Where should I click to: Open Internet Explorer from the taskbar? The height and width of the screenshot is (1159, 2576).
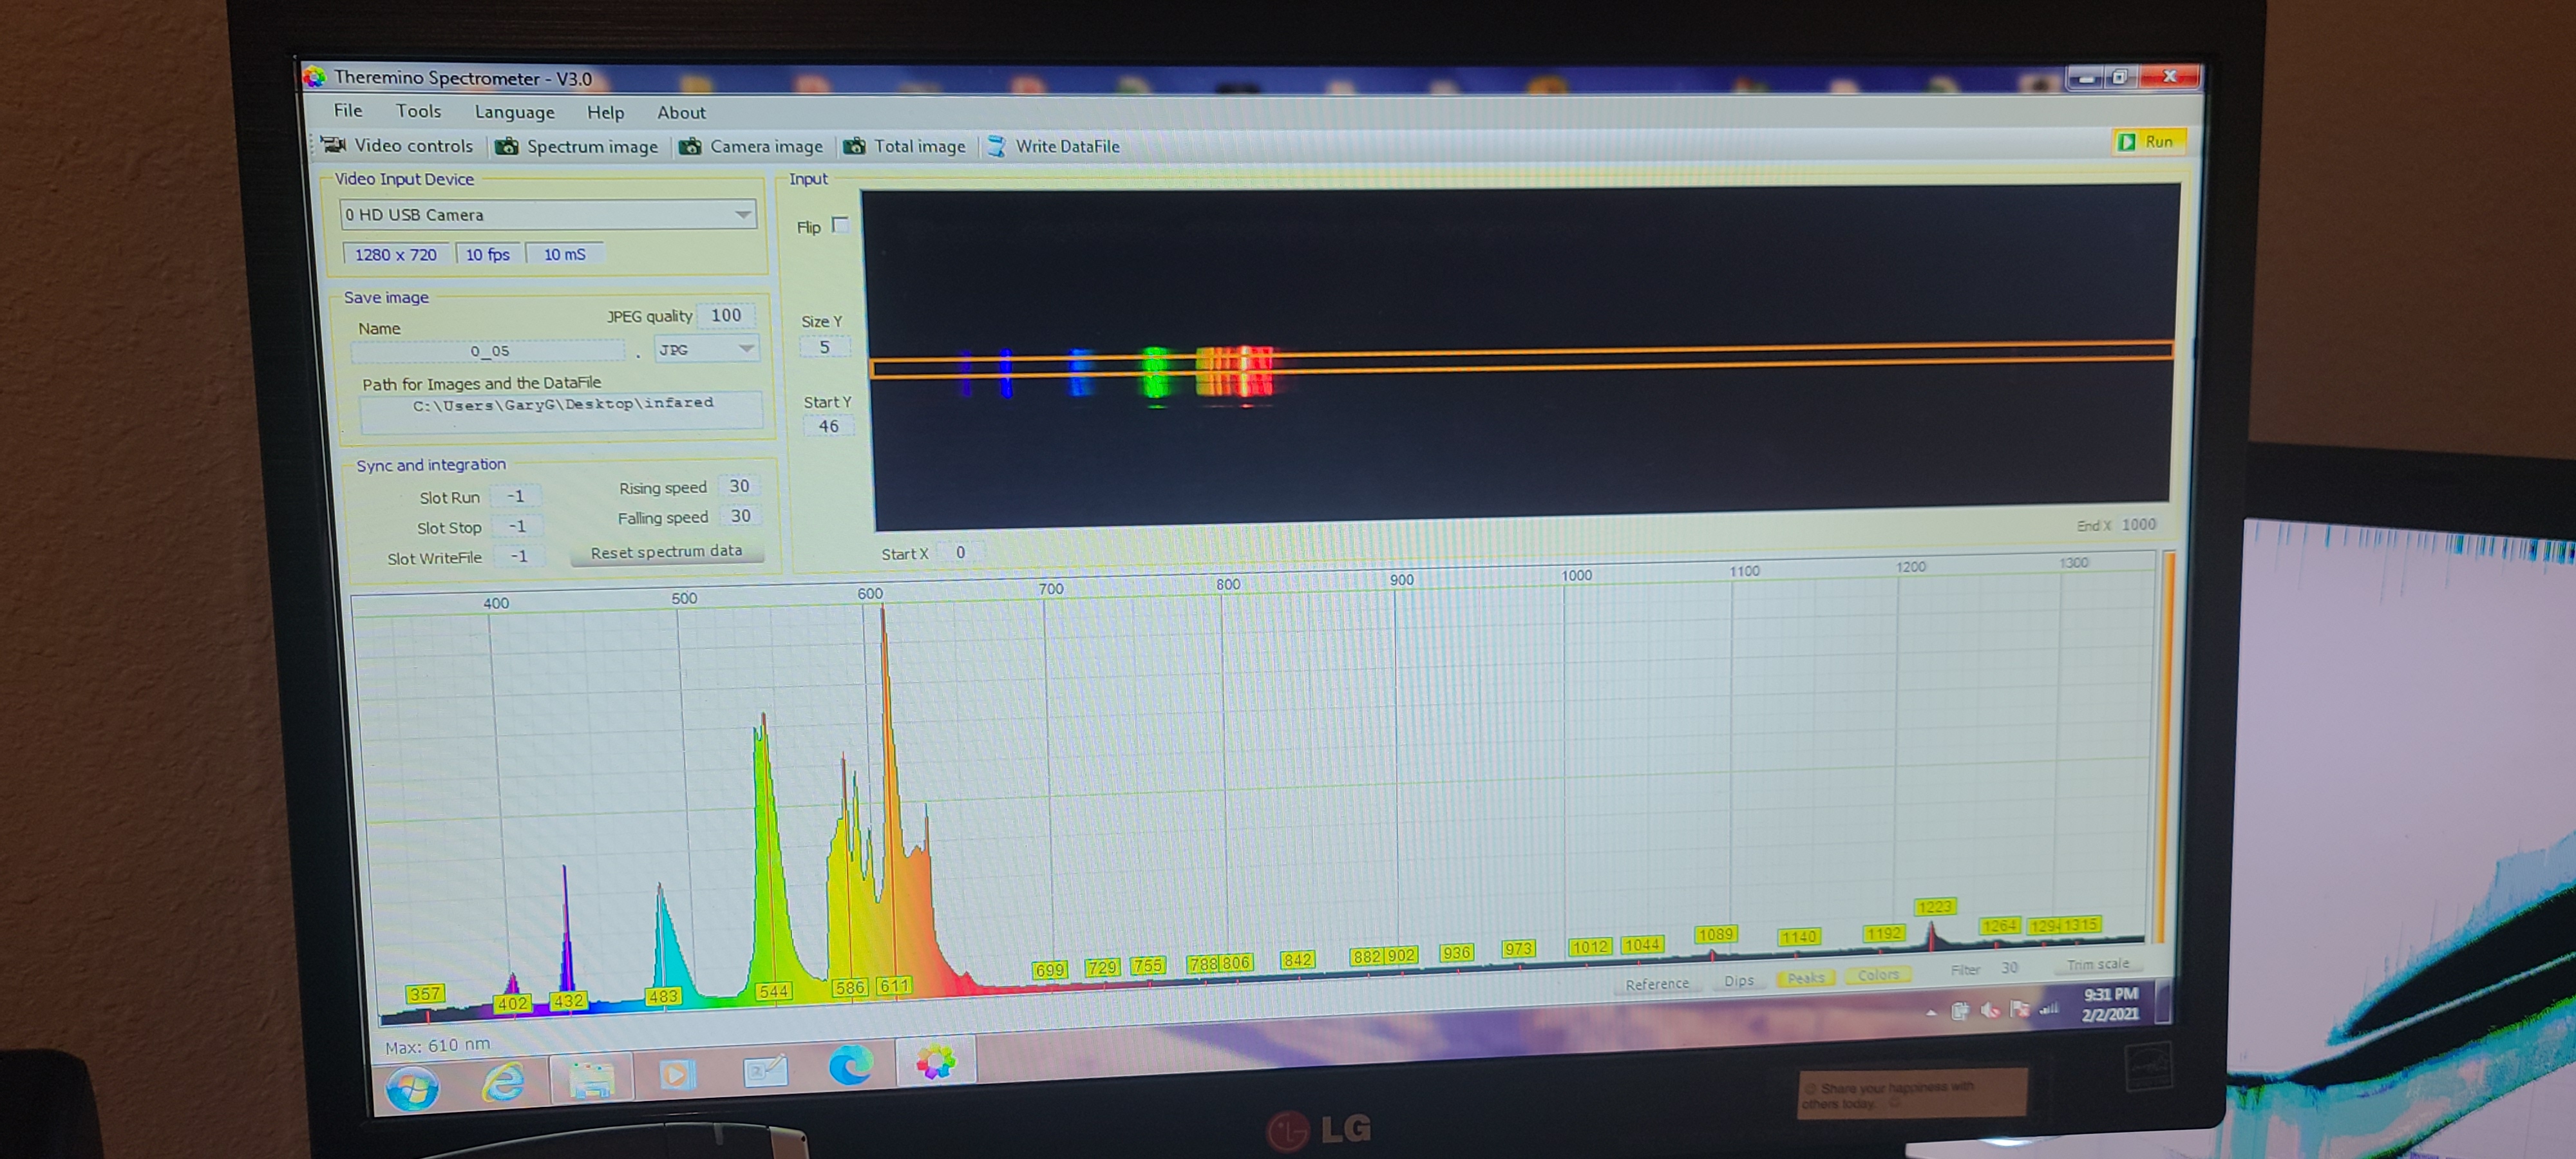coord(503,1082)
